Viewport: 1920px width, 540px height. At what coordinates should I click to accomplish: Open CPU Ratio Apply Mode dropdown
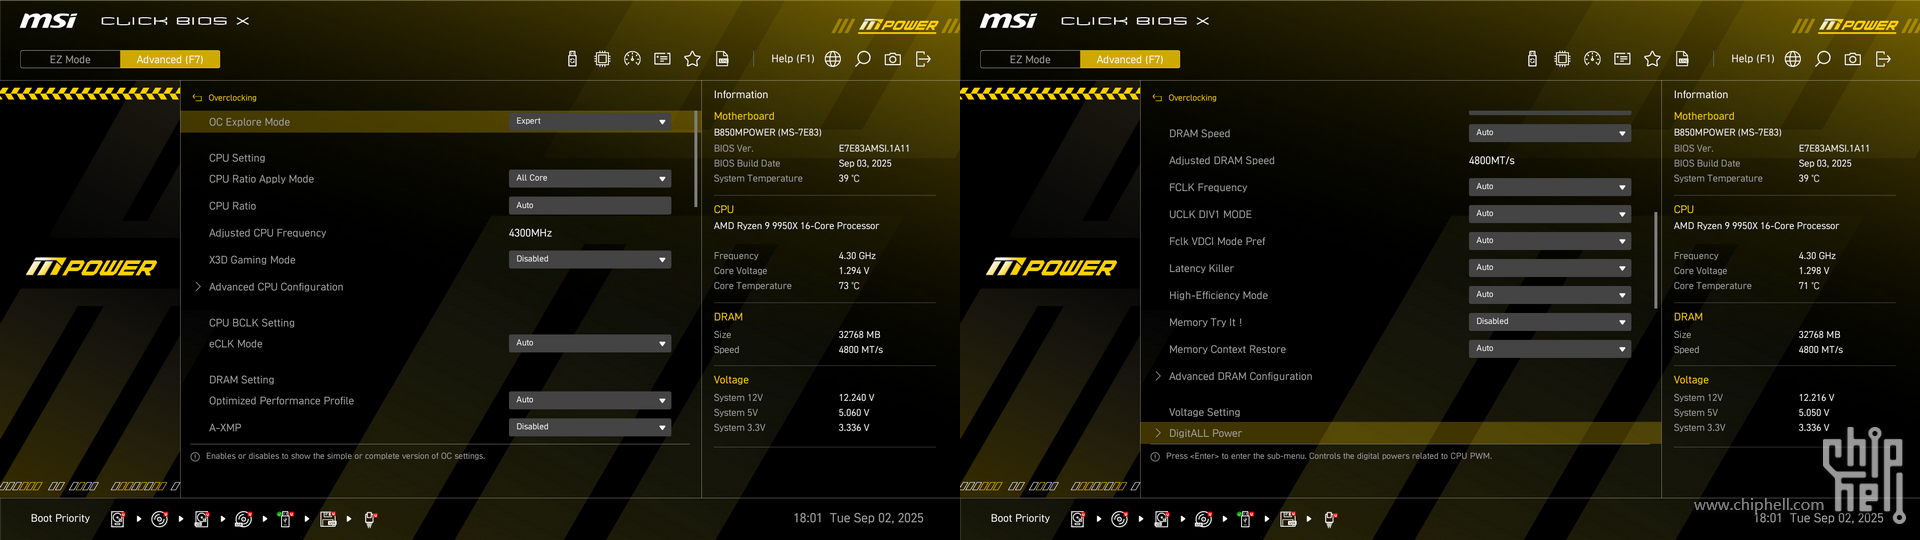coord(590,178)
